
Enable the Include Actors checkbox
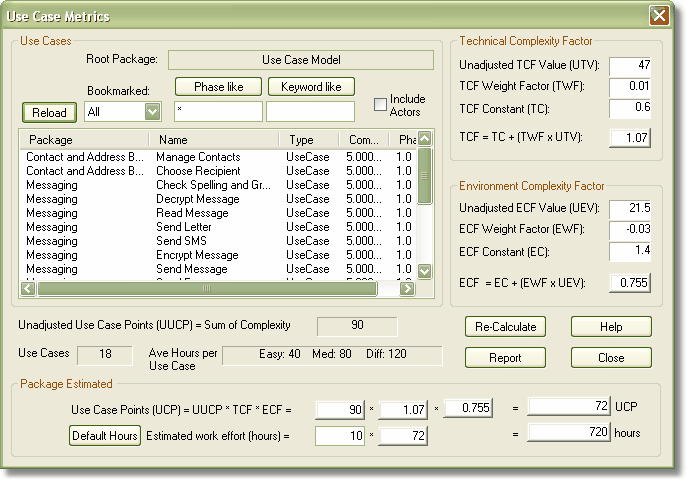(380, 105)
